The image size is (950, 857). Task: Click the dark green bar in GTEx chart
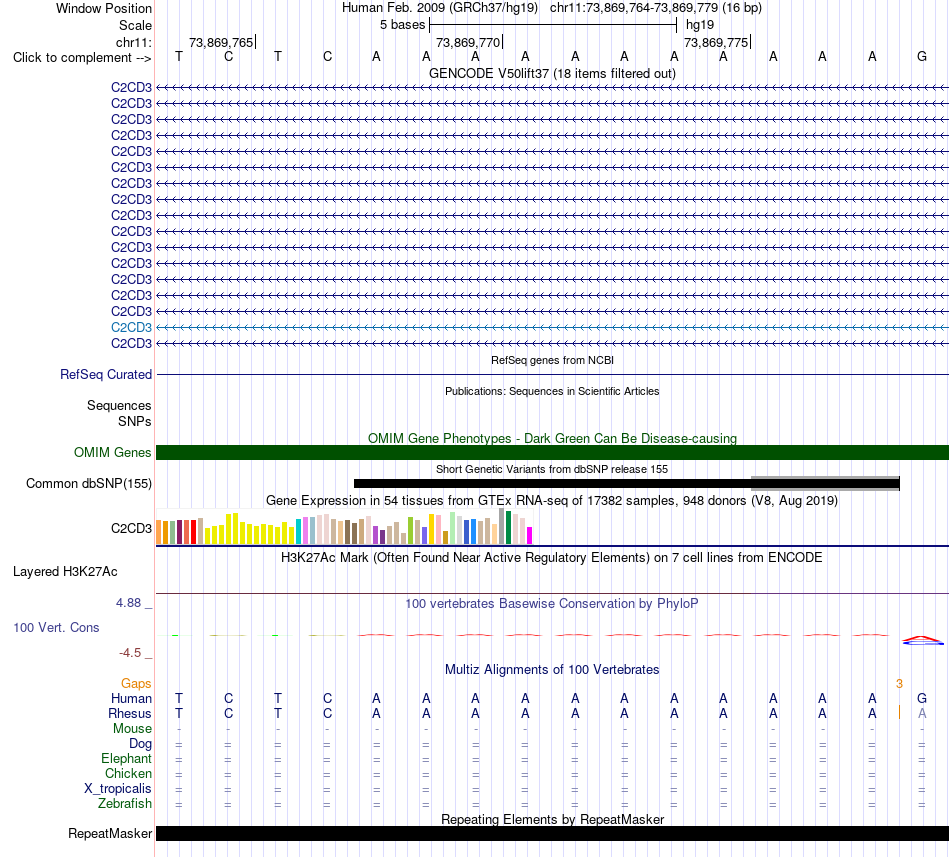tap(508, 528)
